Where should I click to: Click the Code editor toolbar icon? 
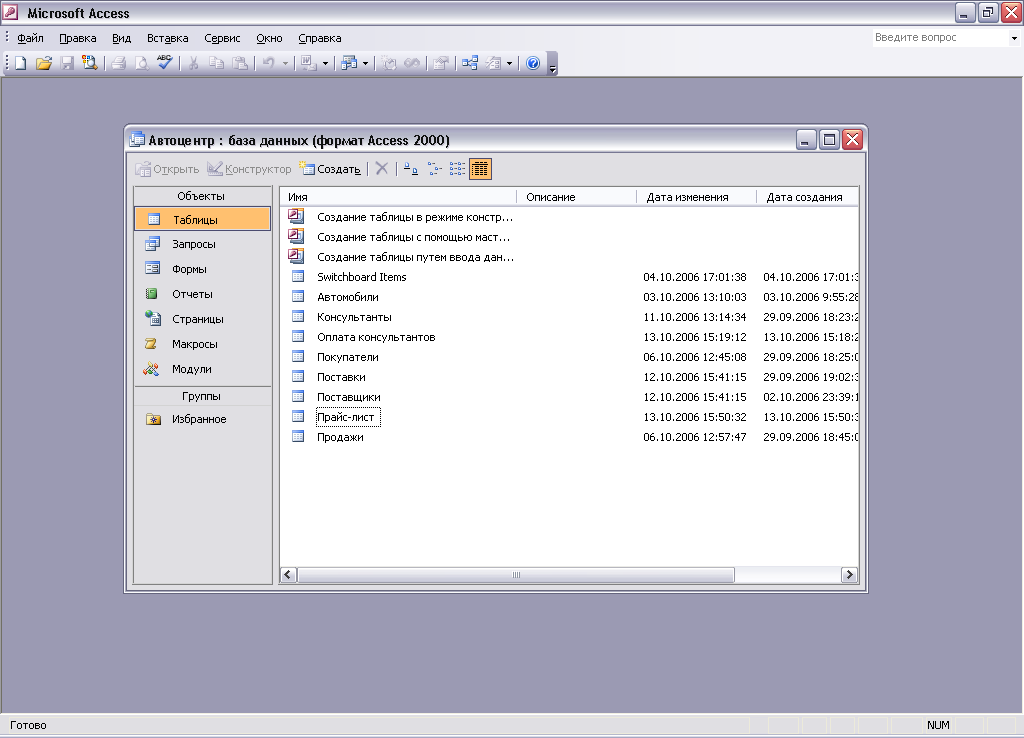coord(389,63)
